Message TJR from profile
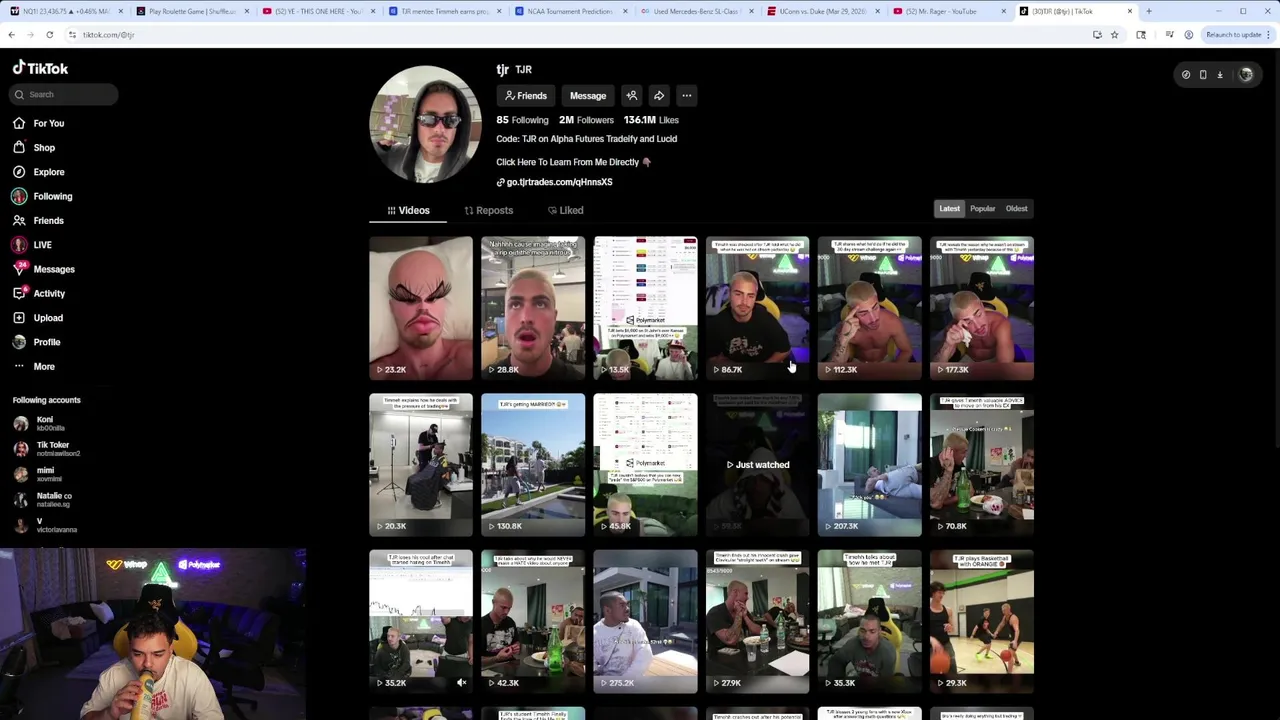The height and width of the screenshot is (720, 1280). point(588,96)
